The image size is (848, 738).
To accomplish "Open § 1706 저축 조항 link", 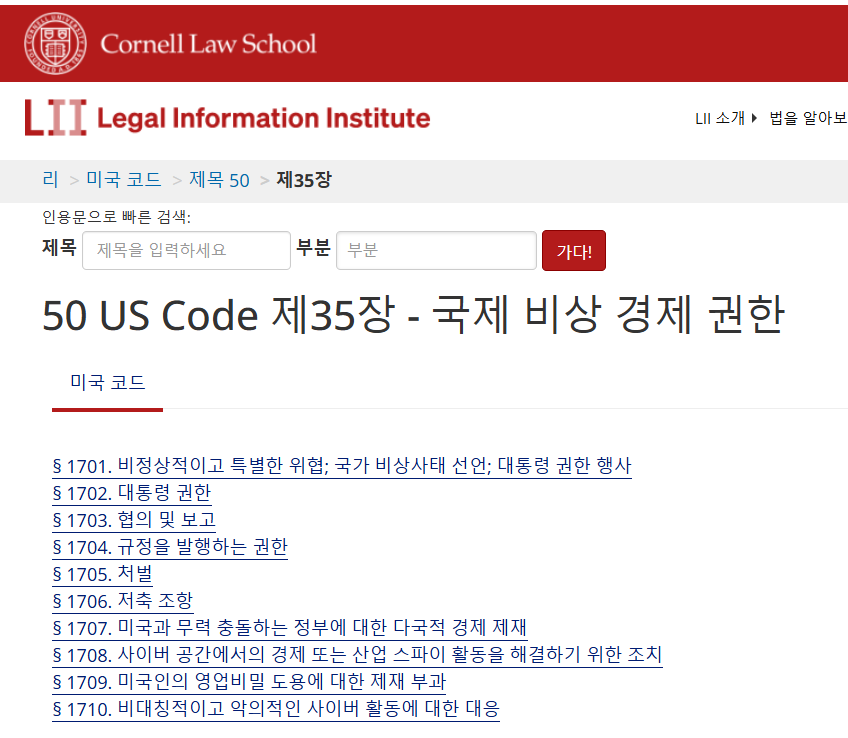I will pos(123,601).
